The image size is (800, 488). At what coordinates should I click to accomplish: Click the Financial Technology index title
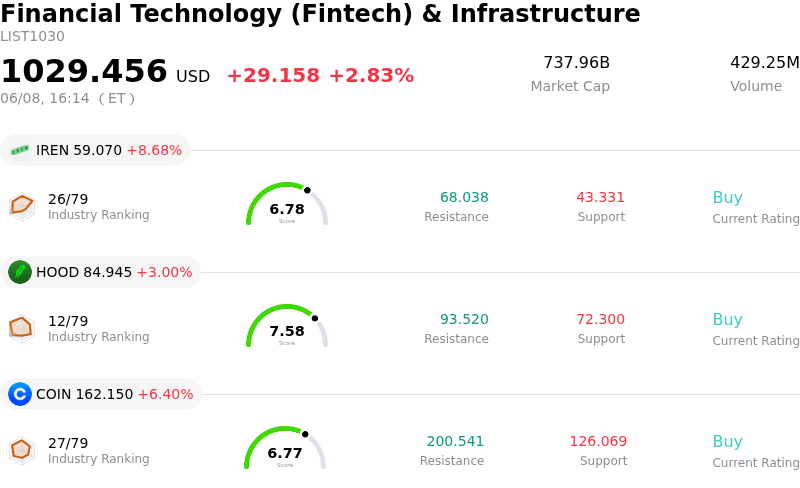pos(320,13)
